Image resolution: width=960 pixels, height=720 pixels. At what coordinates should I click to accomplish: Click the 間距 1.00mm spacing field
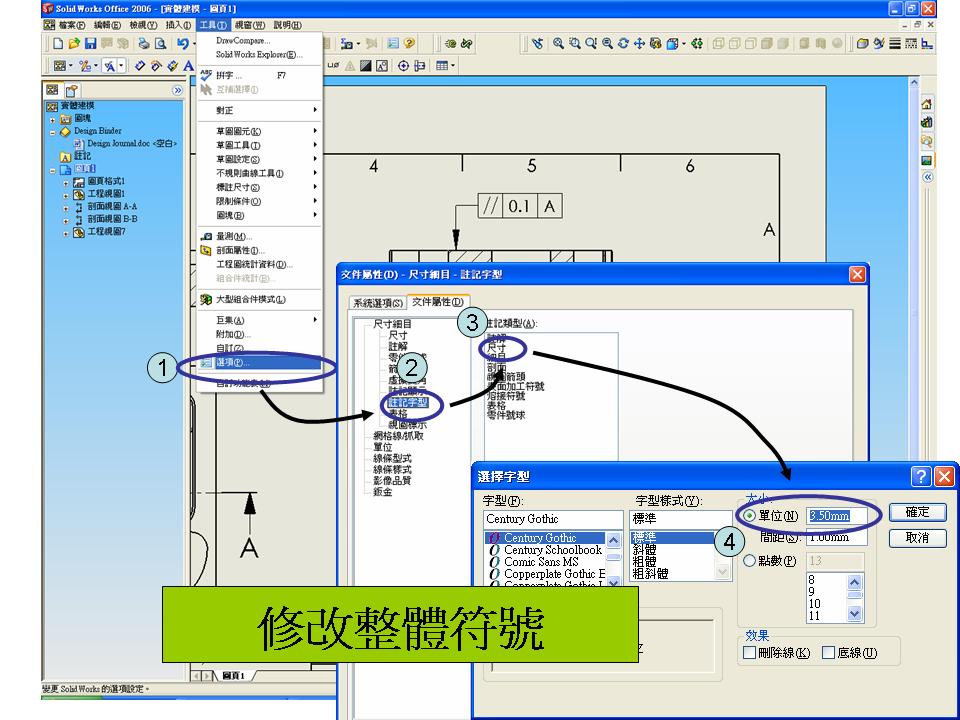pyautogui.click(x=836, y=538)
